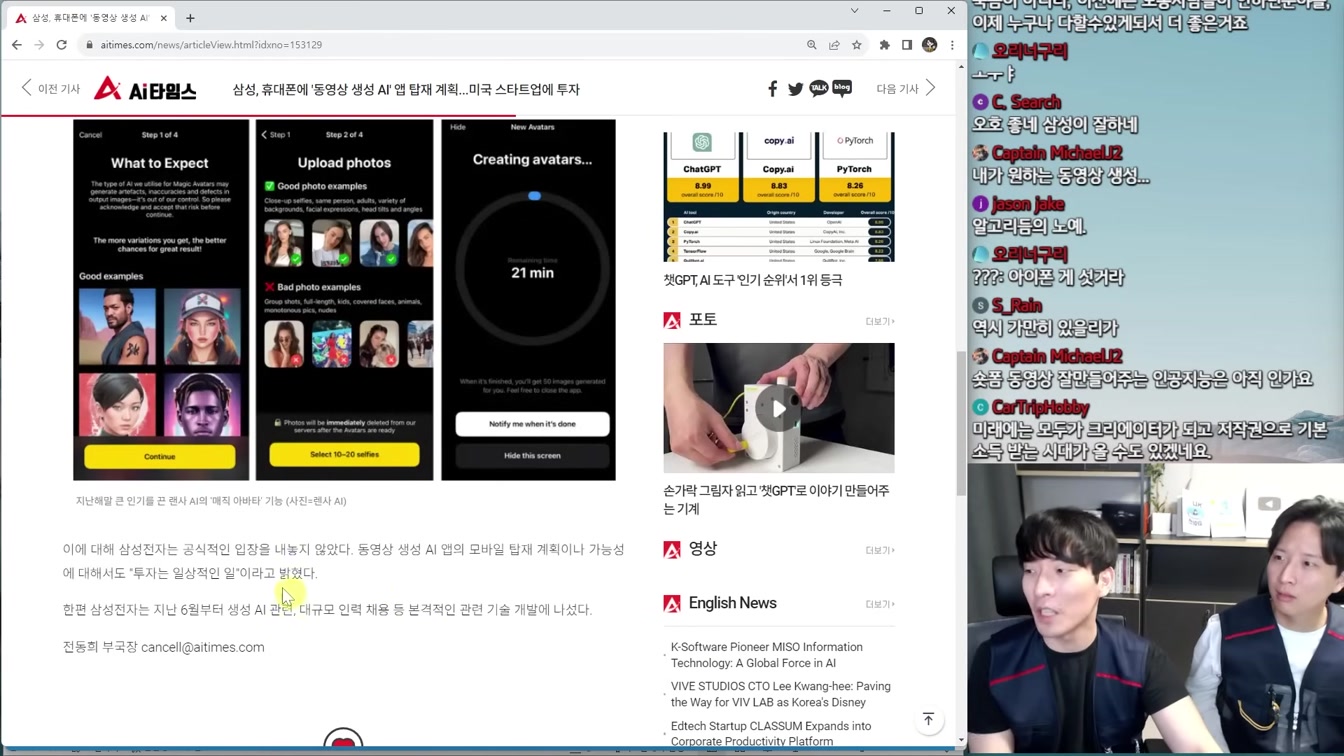This screenshot has width=1344, height=756.
Task: Open the 챗GPT AI 도구 인기 순위 headline
Action: point(753,280)
